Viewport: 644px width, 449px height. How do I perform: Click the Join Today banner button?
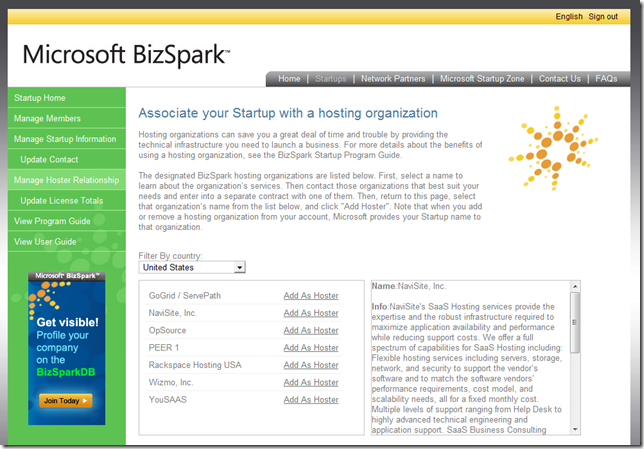point(66,401)
